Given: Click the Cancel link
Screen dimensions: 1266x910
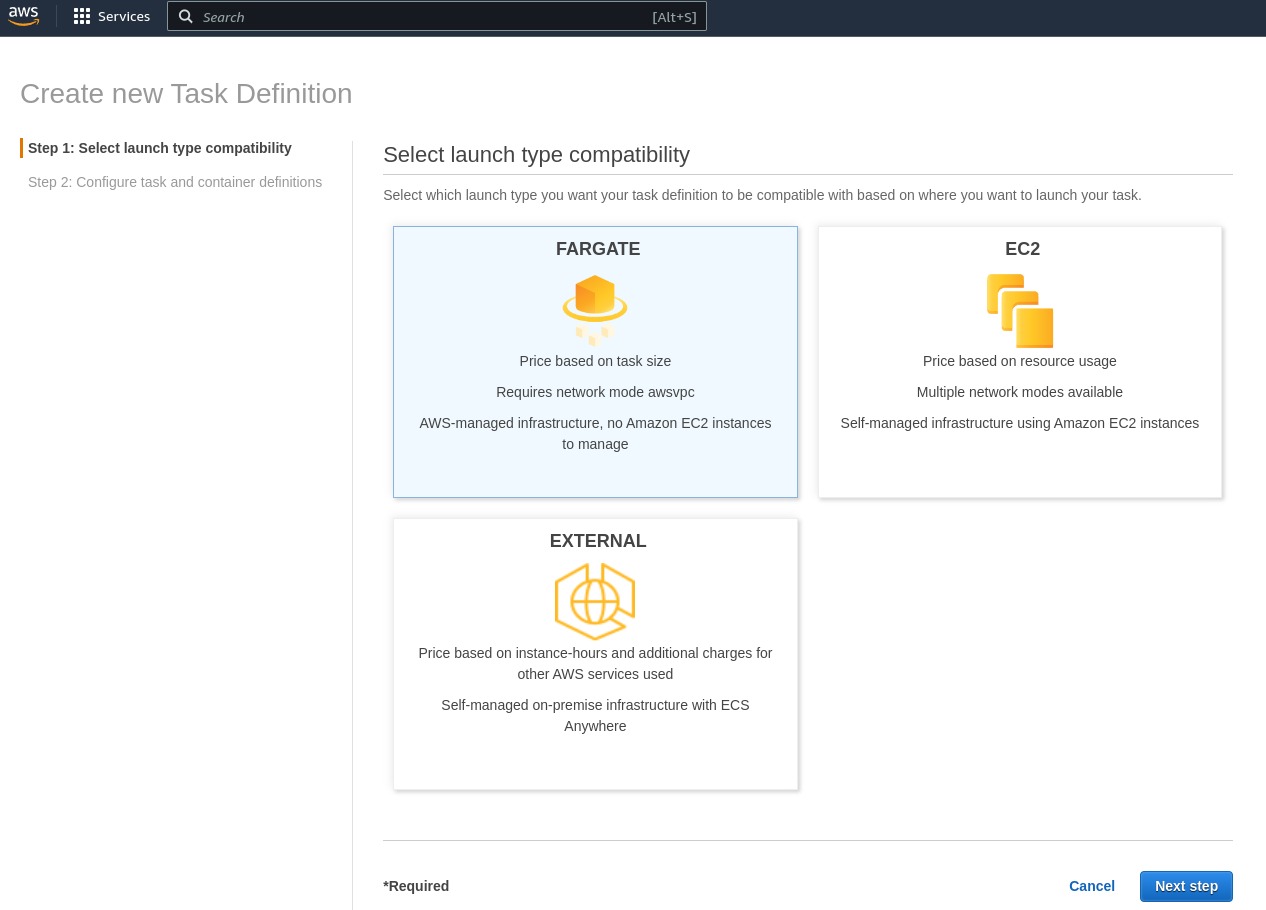Looking at the screenshot, I should click(1092, 886).
